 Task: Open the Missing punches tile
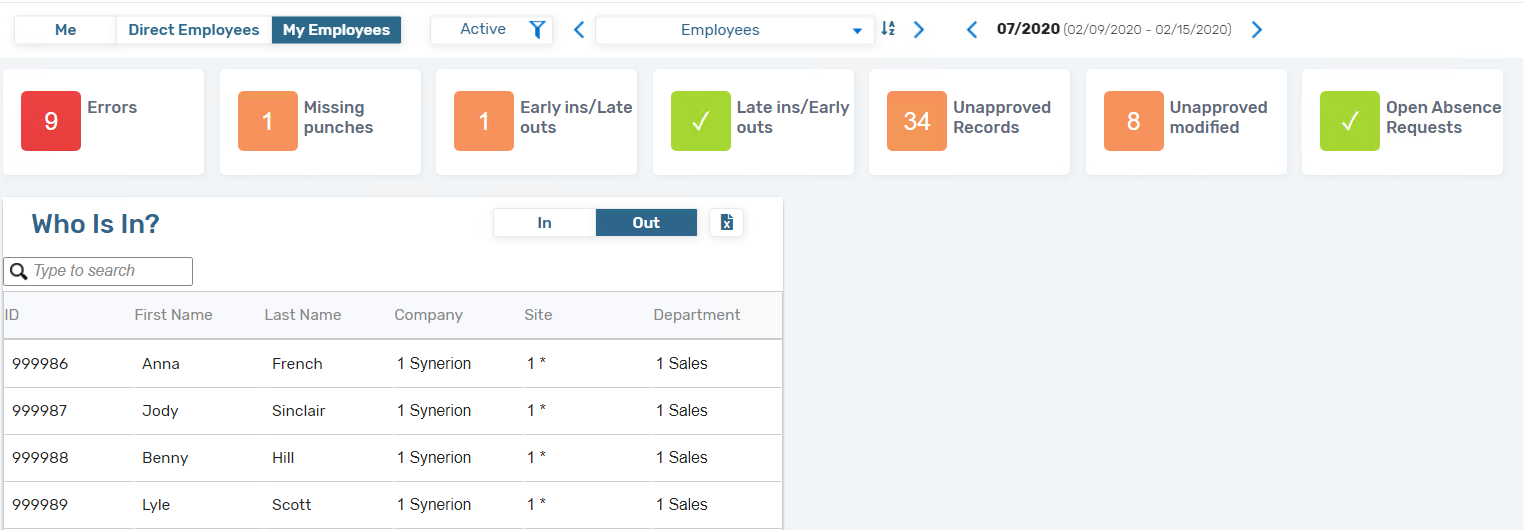click(320, 122)
